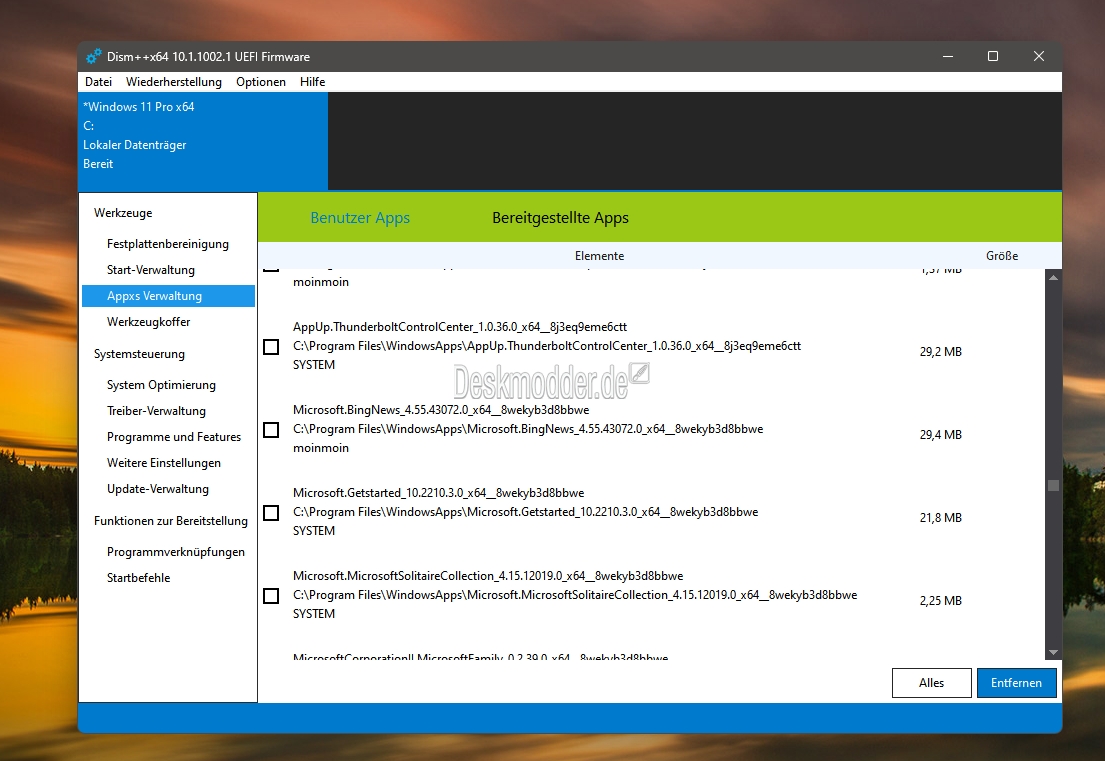The image size is (1105, 761).
Task: Click the Alles button
Action: [x=932, y=683]
